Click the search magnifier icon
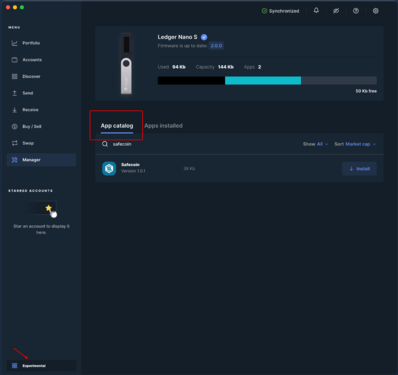The height and width of the screenshot is (375, 398). click(x=105, y=144)
